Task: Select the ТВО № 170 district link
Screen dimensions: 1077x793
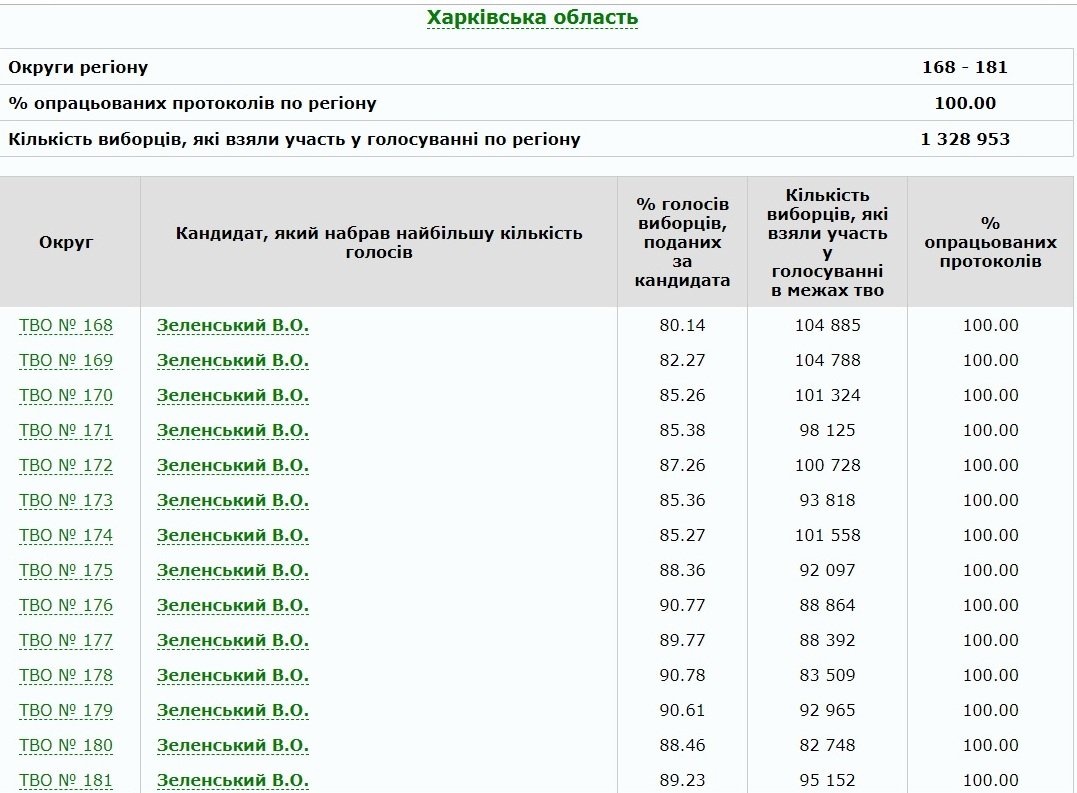Action: click(x=66, y=396)
